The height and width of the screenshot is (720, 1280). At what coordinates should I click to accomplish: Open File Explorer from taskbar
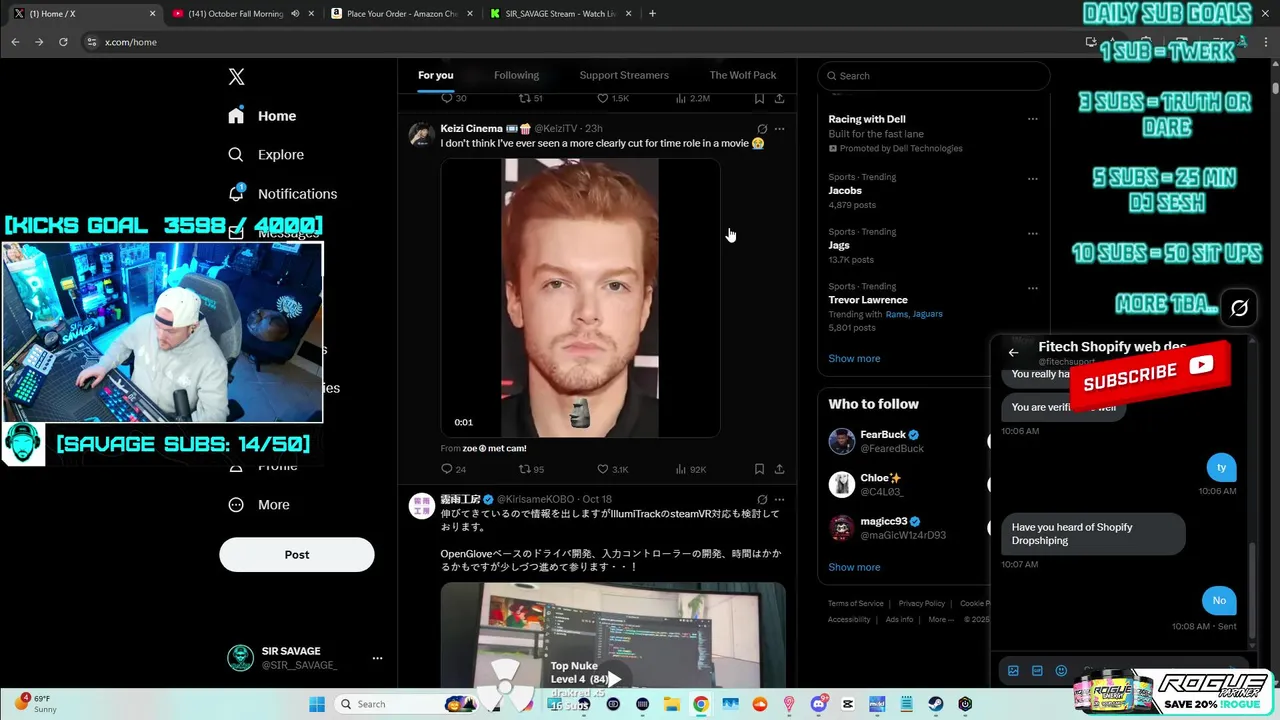[x=672, y=704]
